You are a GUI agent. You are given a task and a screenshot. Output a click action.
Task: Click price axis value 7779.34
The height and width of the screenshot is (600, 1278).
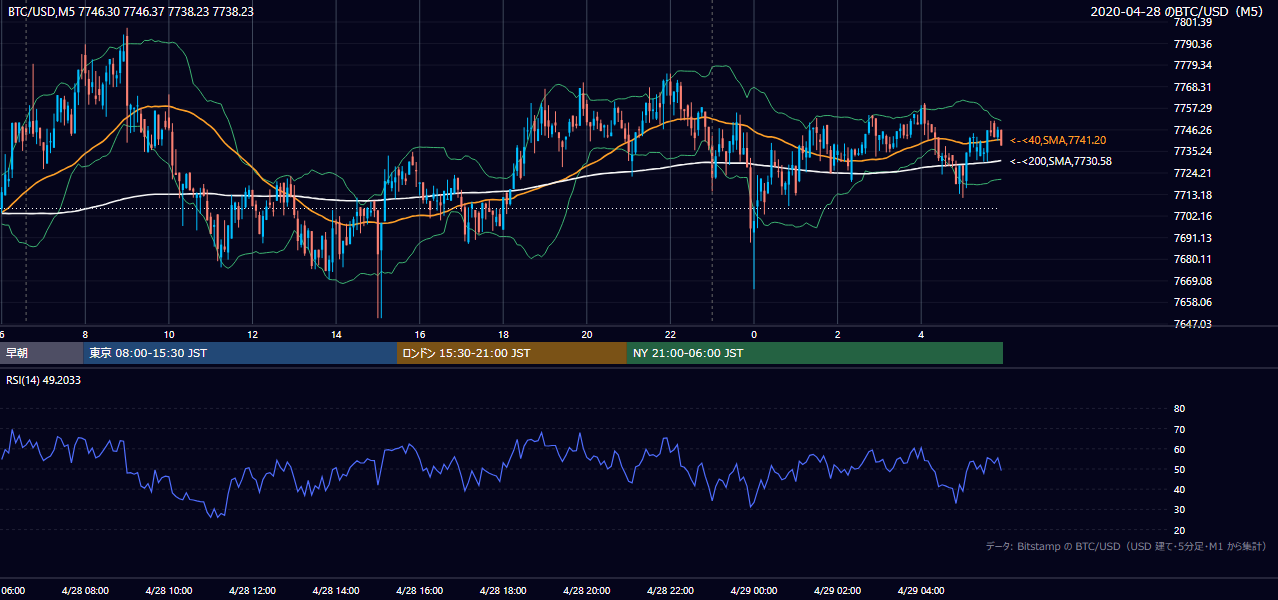click(x=1193, y=65)
